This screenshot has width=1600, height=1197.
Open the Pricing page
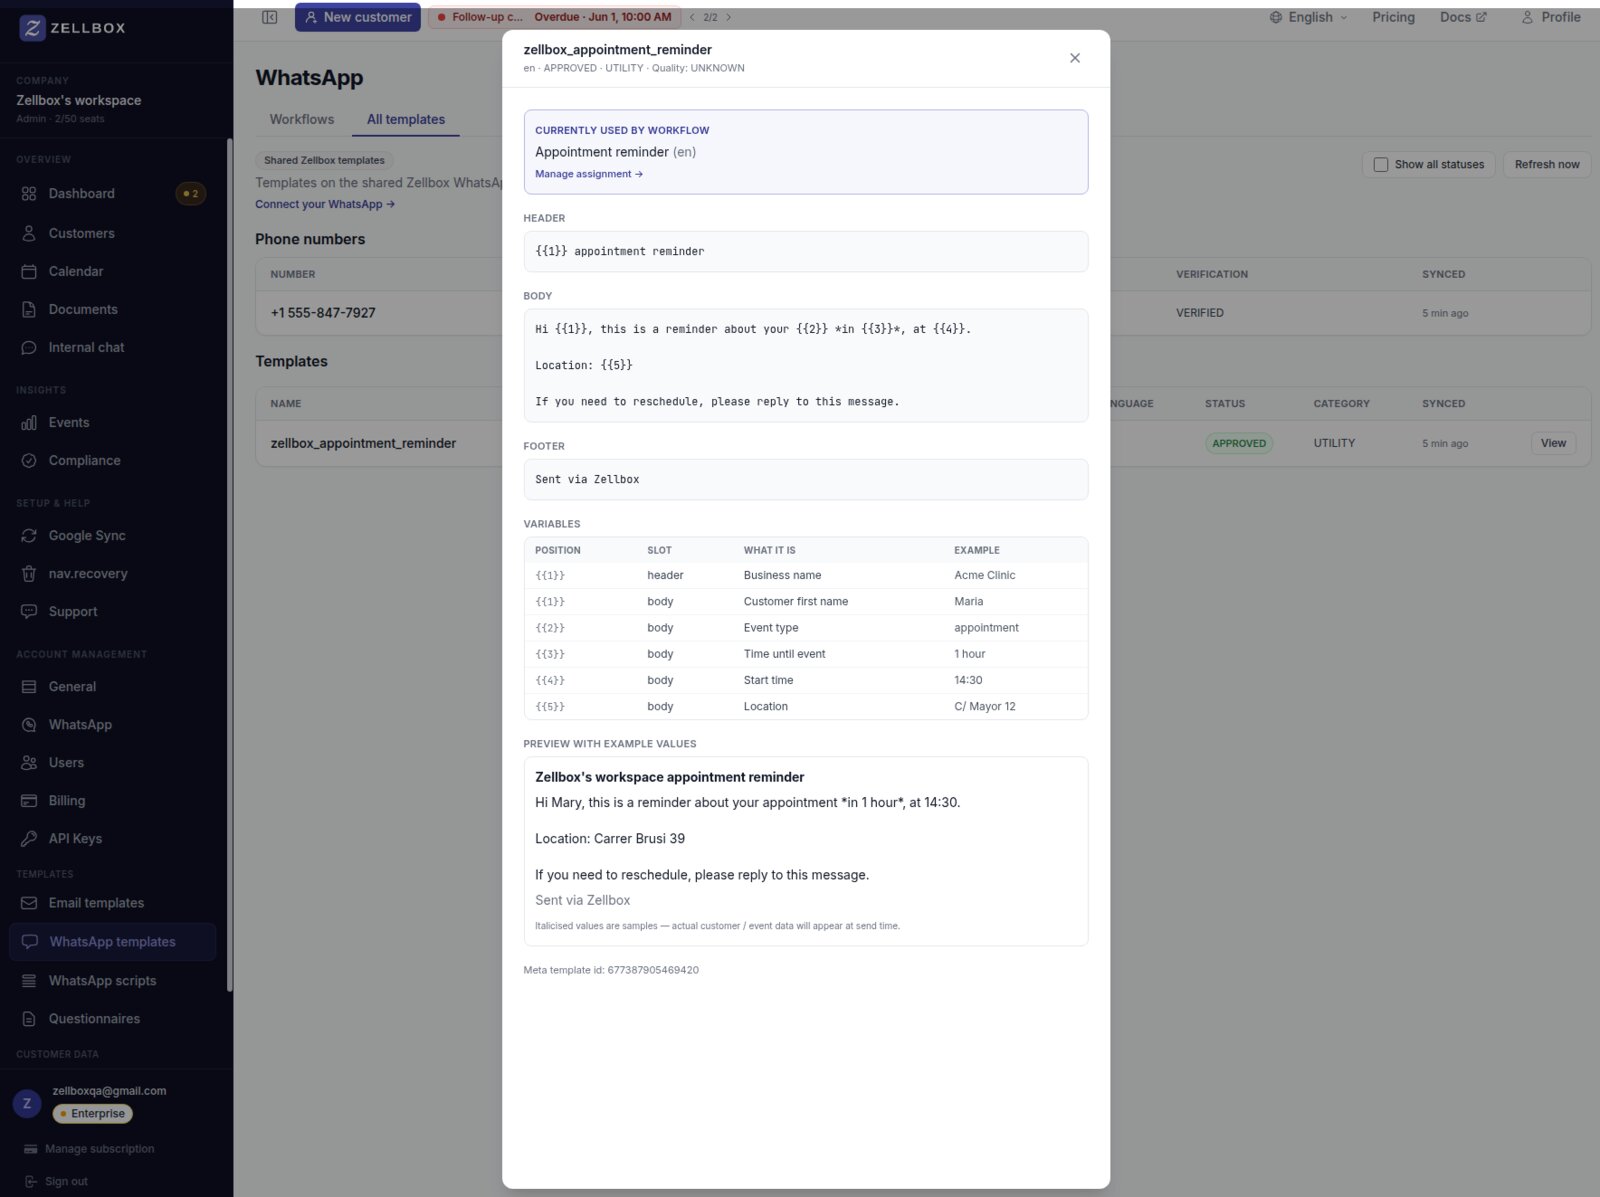(x=1393, y=17)
